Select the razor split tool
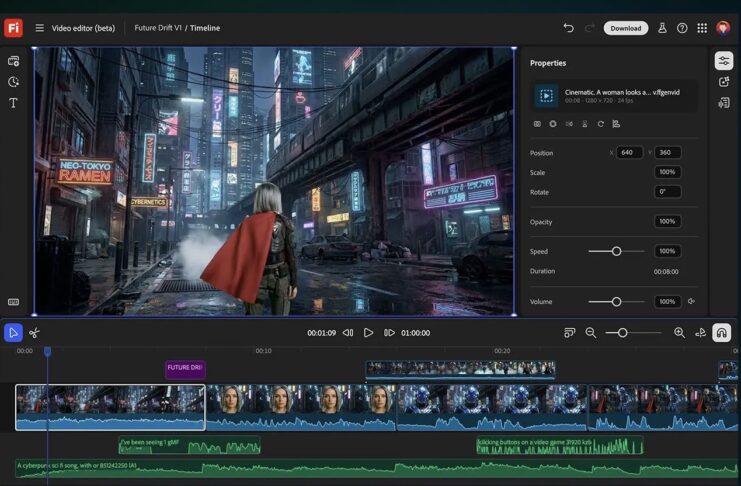Screen dimensions: 741x486 pyautogui.click(x=34, y=333)
